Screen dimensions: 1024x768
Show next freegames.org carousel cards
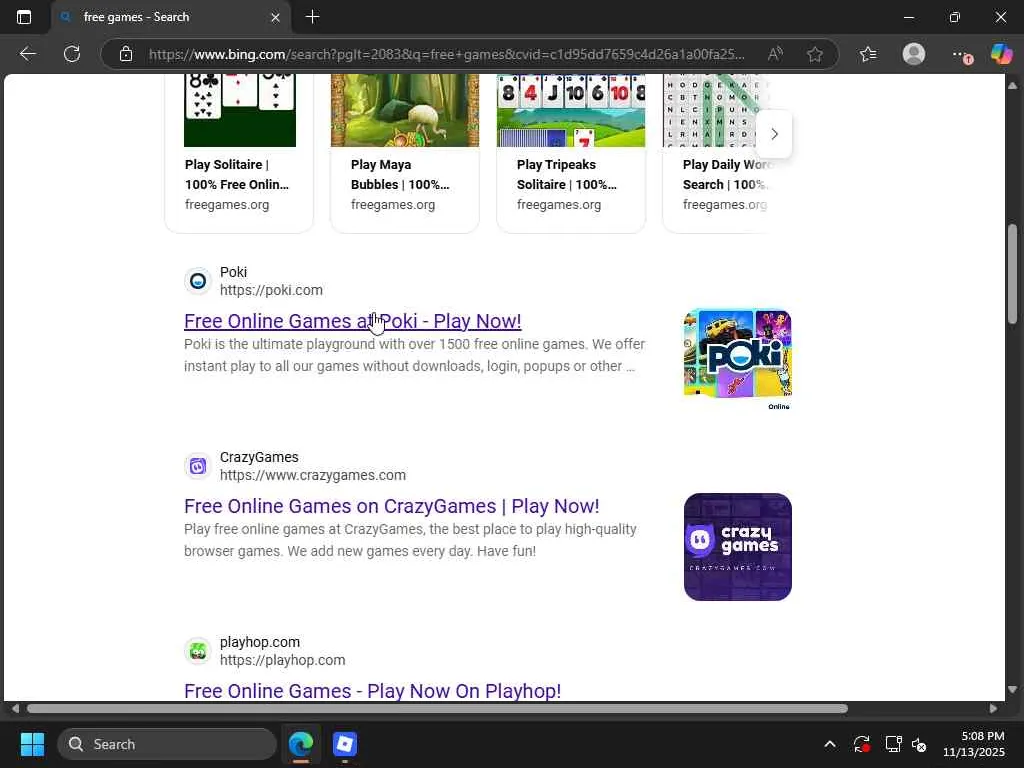[x=774, y=134]
